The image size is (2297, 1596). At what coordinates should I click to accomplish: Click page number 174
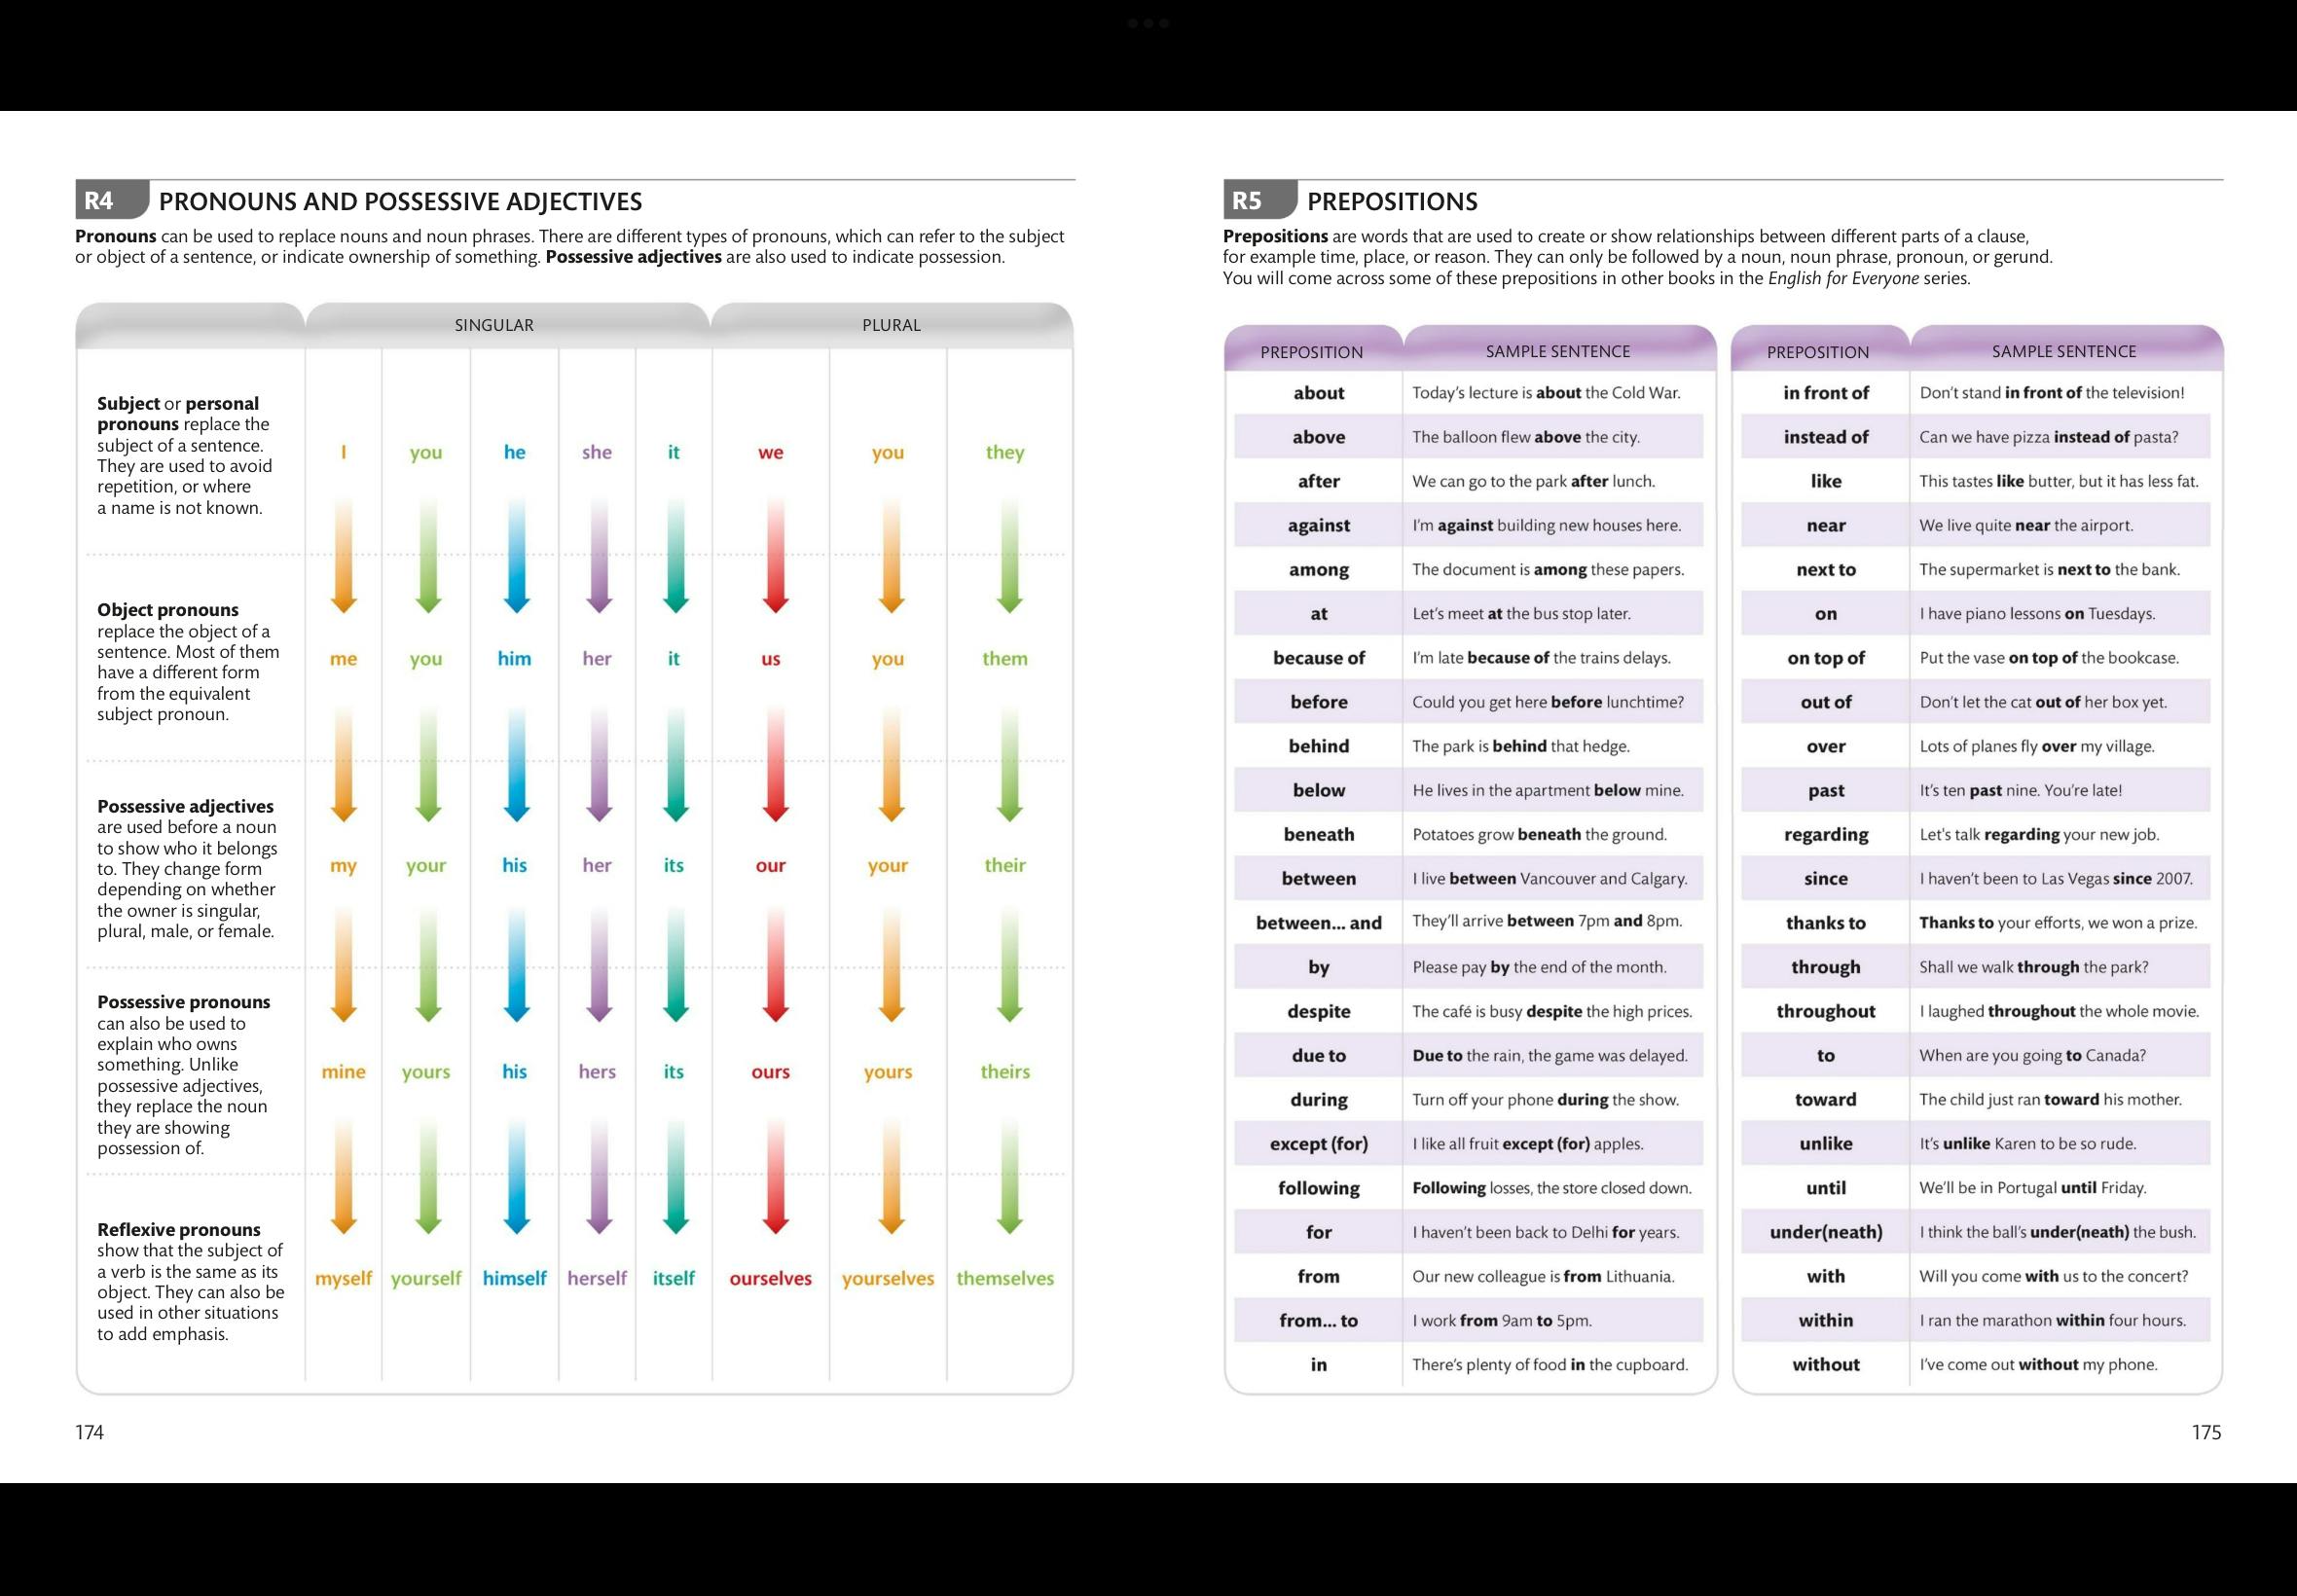coord(89,1432)
